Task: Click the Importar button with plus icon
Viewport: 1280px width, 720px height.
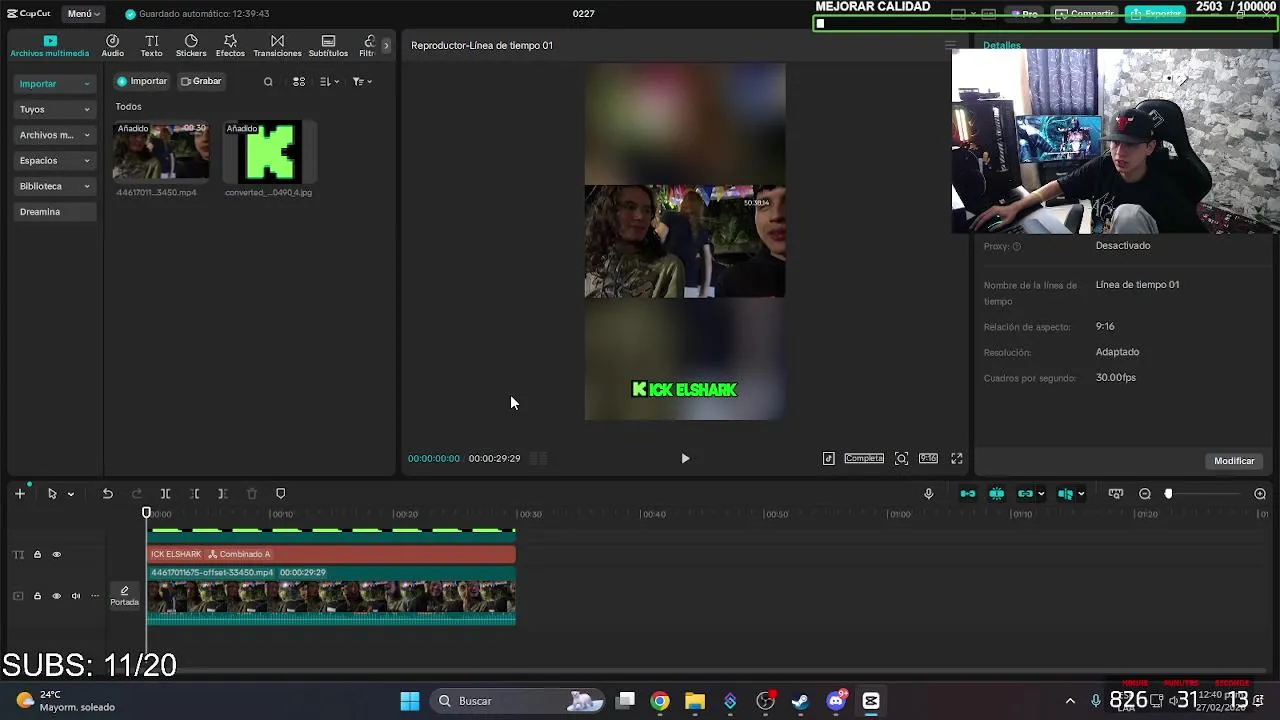Action: pos(142,81)
